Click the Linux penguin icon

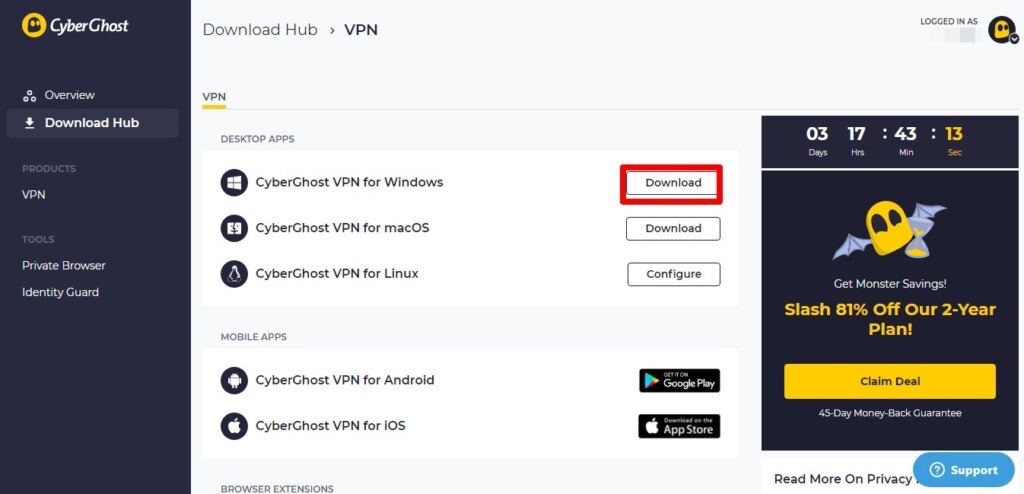tap(234, 274)
